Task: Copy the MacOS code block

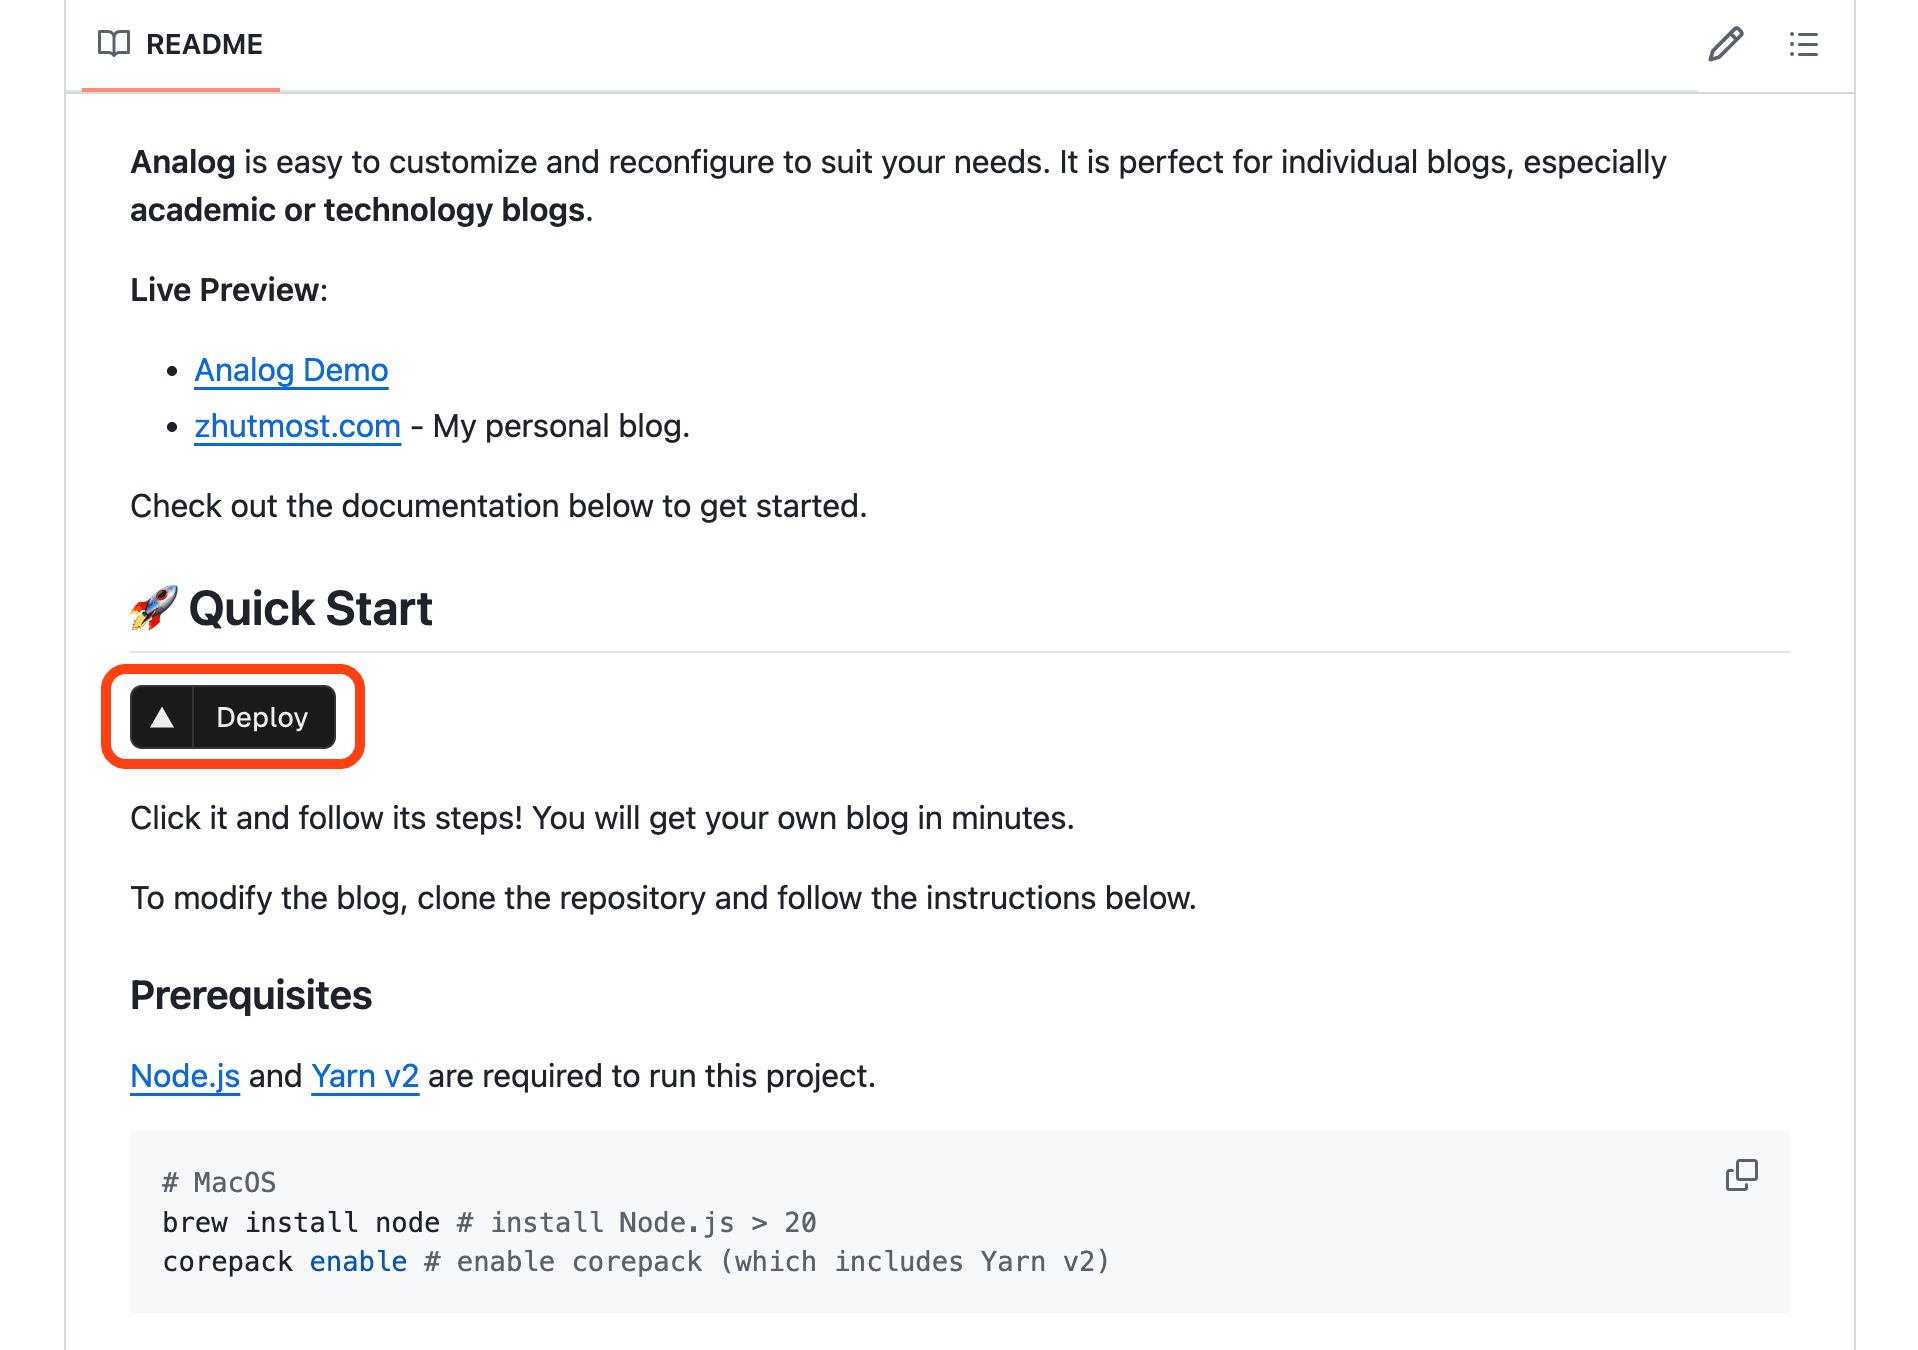Action: pos(1740,1176)
